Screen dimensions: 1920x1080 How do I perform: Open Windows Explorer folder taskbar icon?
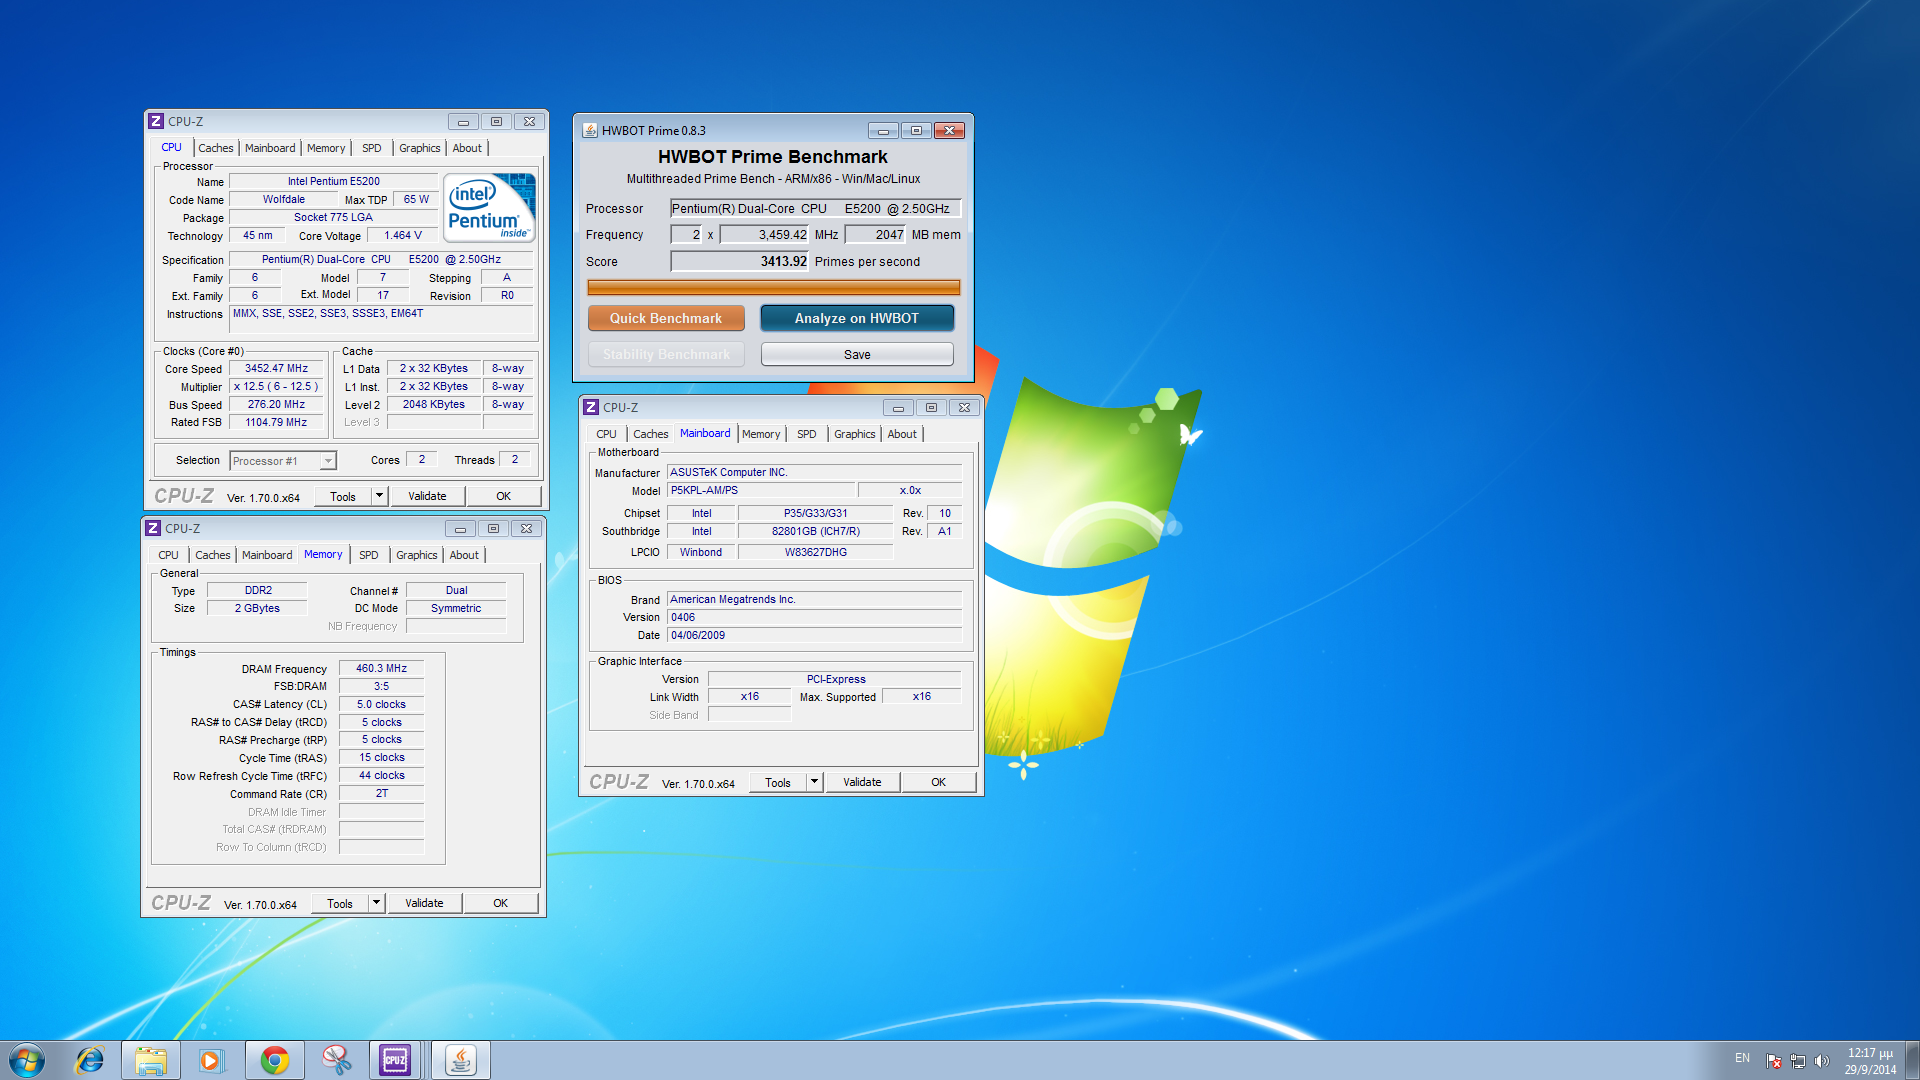151,1060
